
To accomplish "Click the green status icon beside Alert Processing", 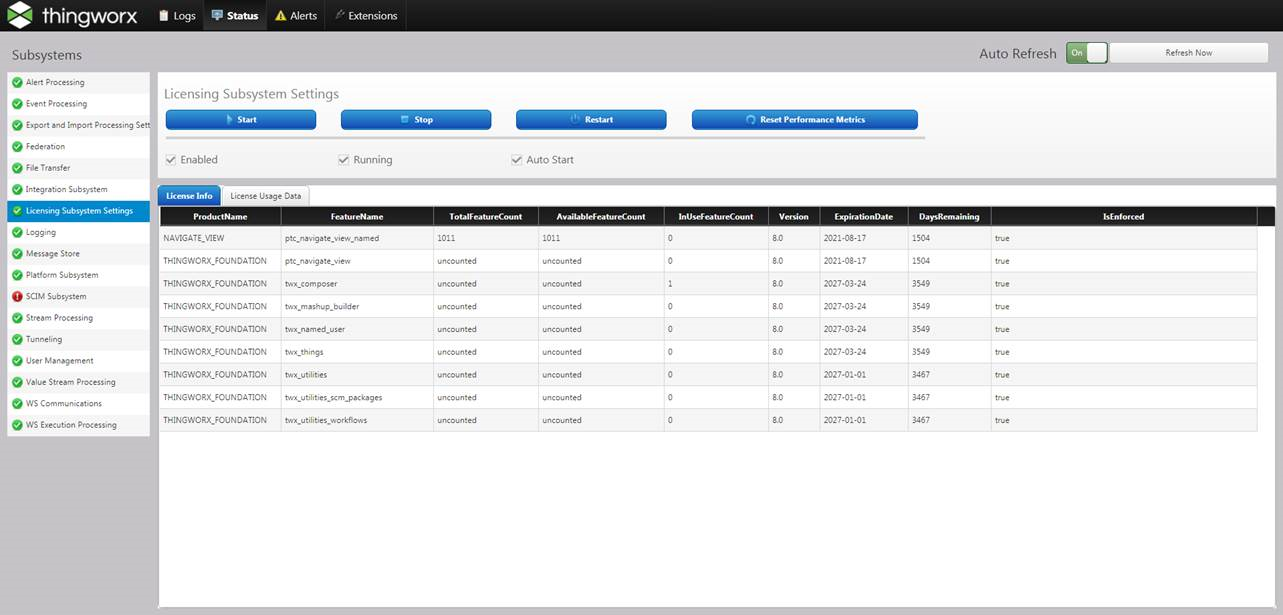I will point(17,82).
